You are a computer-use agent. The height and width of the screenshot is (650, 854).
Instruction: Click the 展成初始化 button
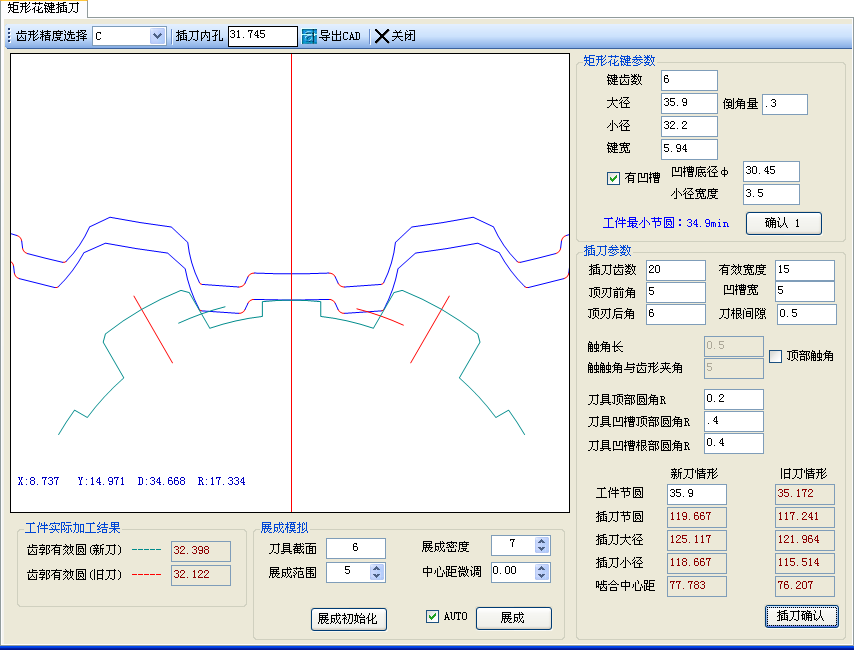pos(349,619)
